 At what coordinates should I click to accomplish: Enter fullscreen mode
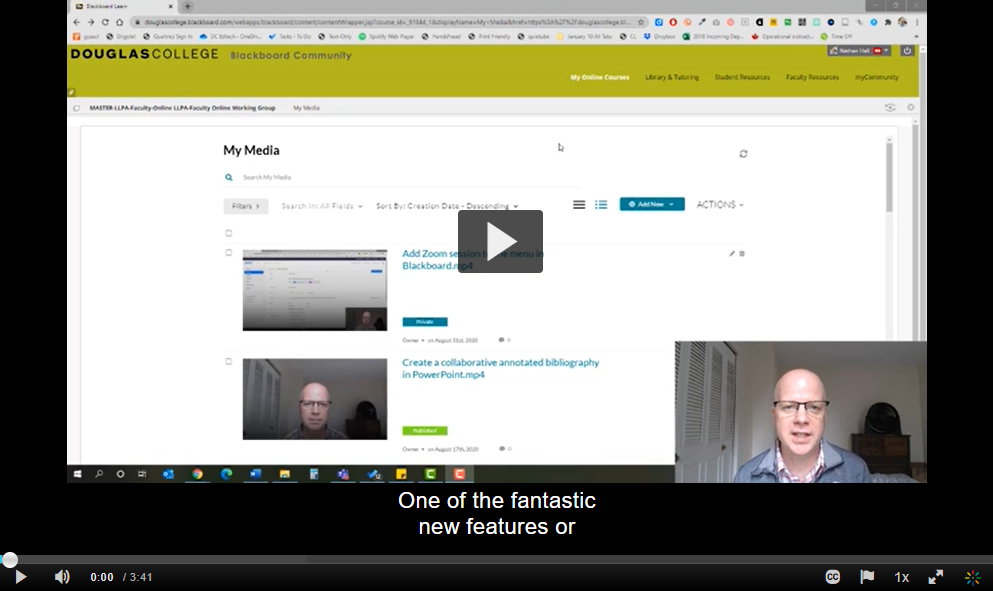(x=936, y=577)
